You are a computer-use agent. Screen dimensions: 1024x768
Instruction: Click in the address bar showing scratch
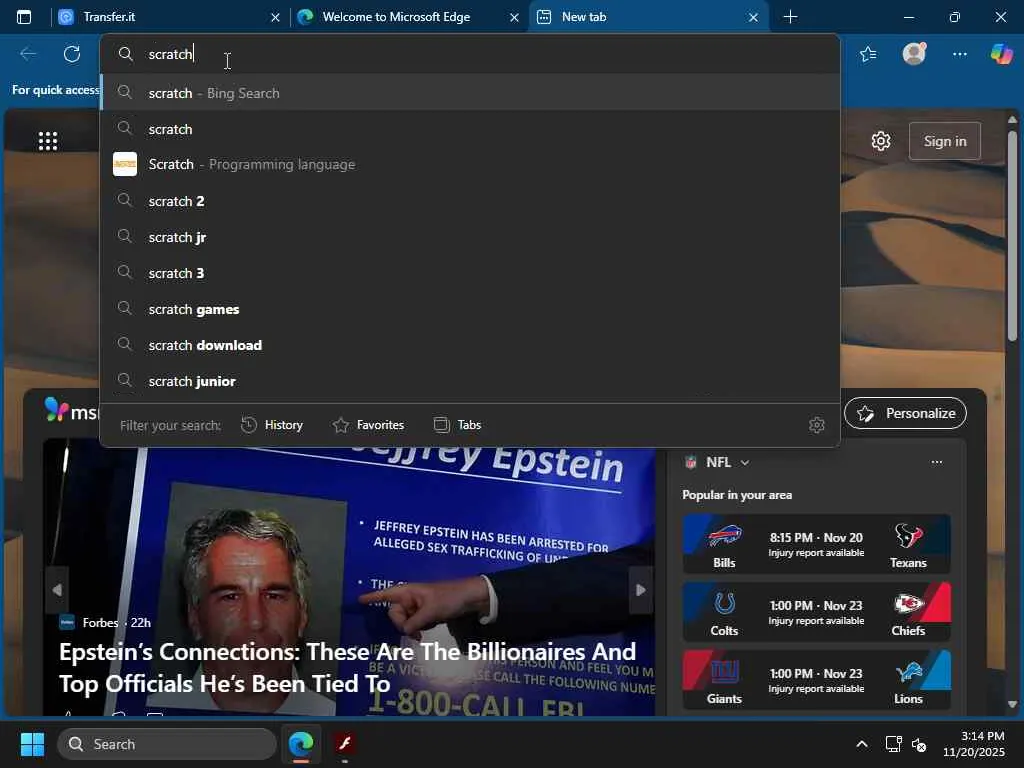click(x=470, y=54)
